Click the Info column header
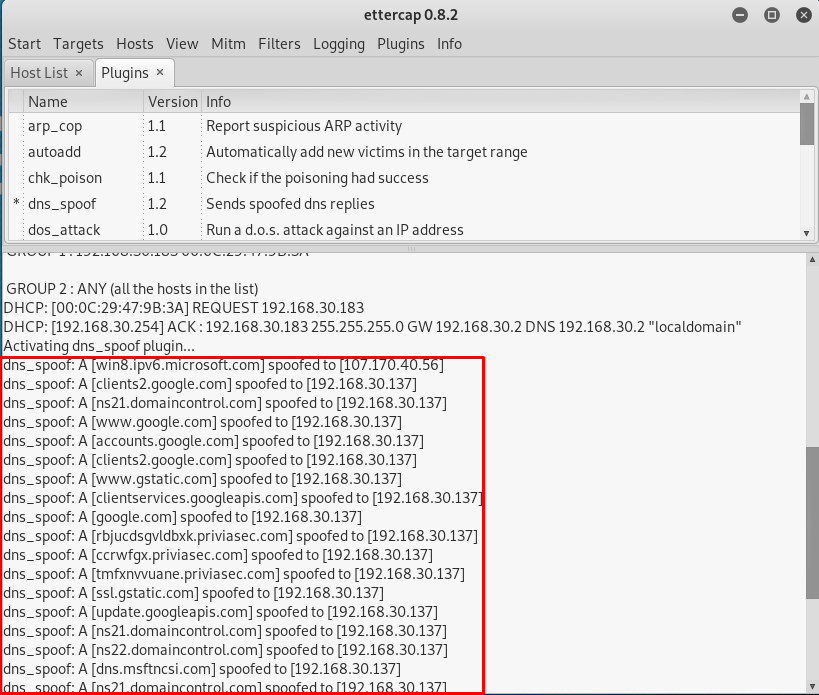The width and height of the screenshot is (819, 695). [x=500, y=102]
